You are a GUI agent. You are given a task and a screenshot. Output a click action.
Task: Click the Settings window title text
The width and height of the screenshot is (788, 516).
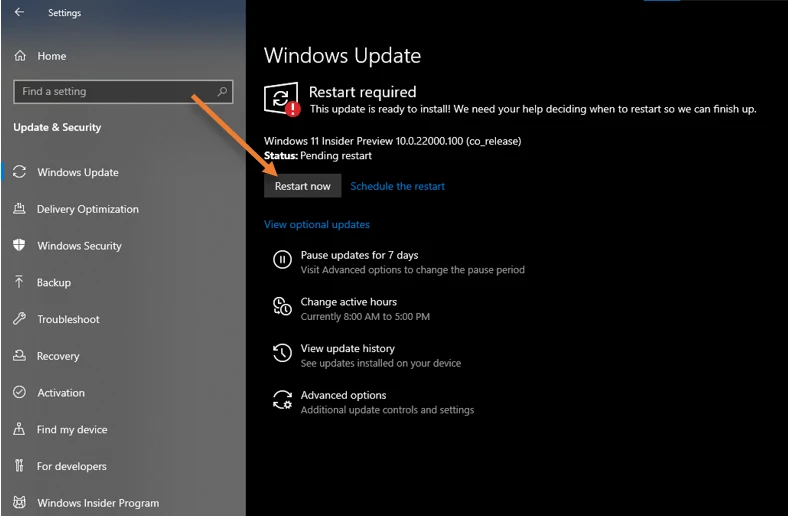pos(64,13)
